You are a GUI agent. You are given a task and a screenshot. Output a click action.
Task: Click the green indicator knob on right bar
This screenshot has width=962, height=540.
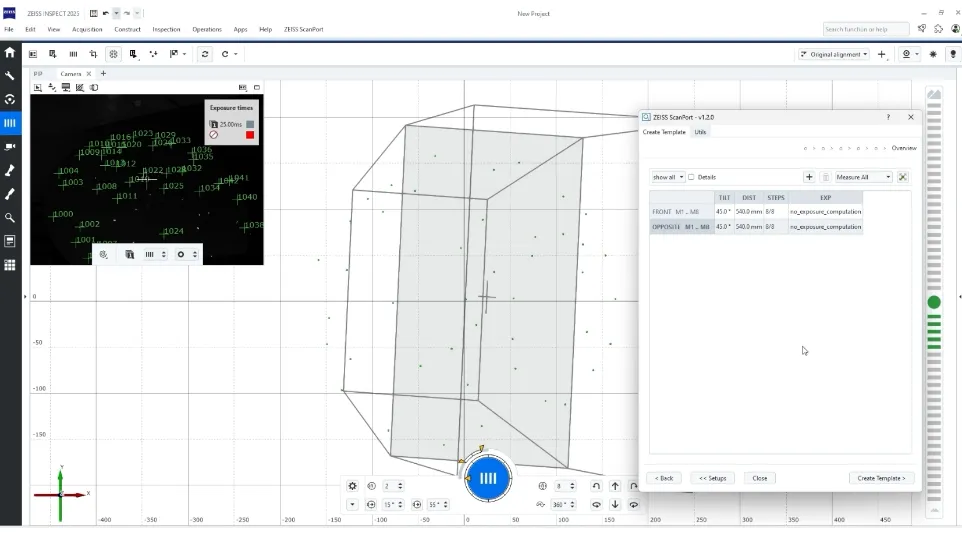tap(934, 302)
